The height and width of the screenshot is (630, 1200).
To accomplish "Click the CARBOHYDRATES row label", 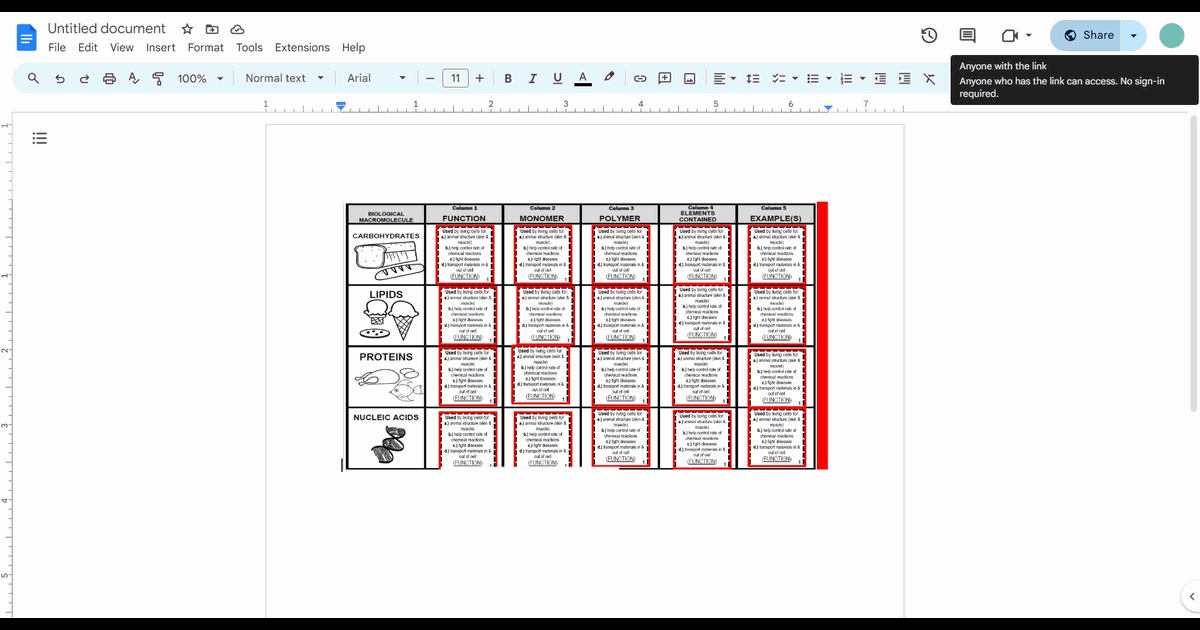I will [386, 236].
